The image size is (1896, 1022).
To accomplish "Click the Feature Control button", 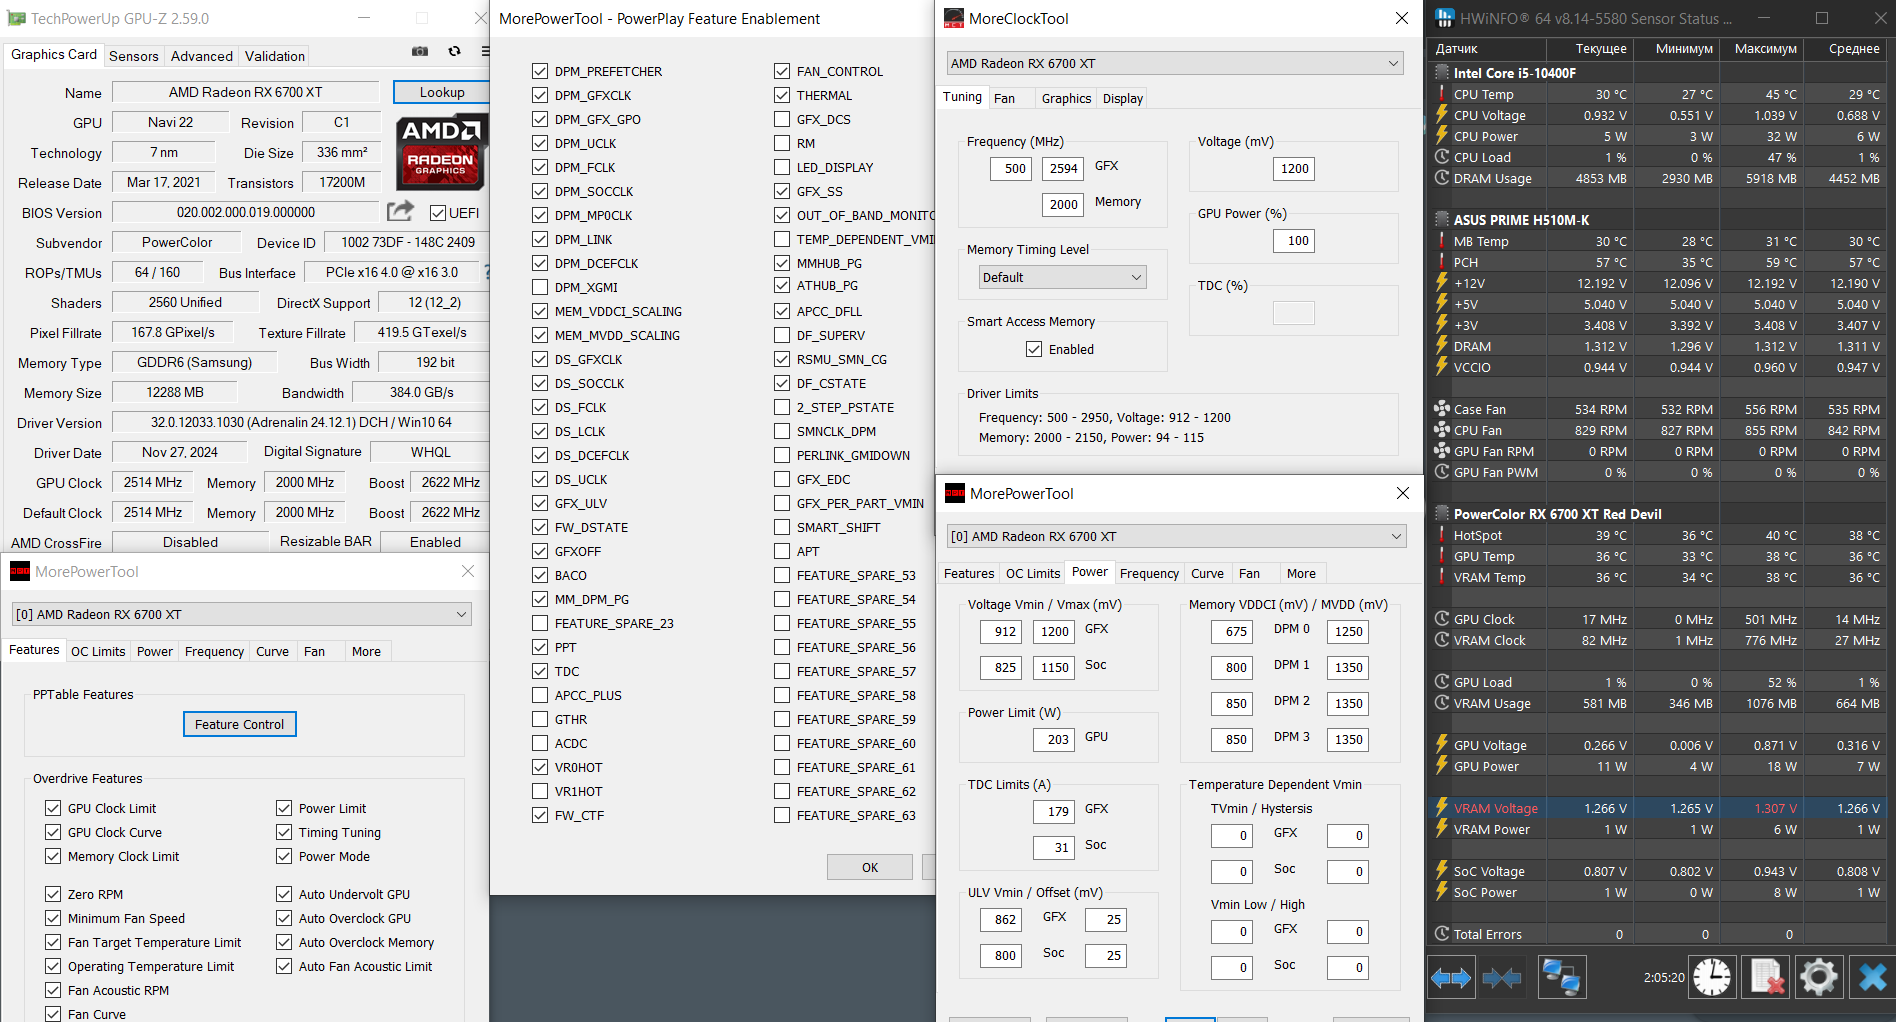I will (x=240, y=724).
